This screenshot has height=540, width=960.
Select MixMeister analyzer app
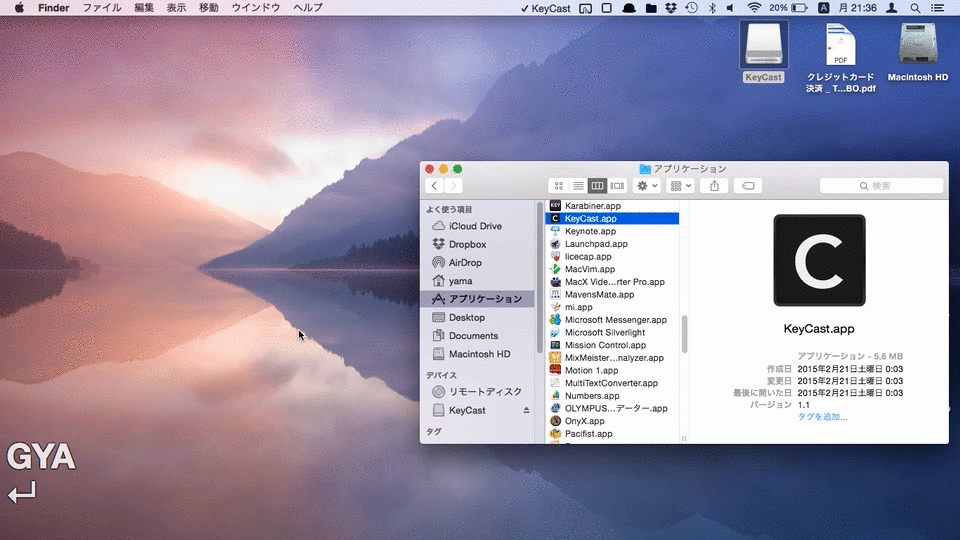(612, 358)
